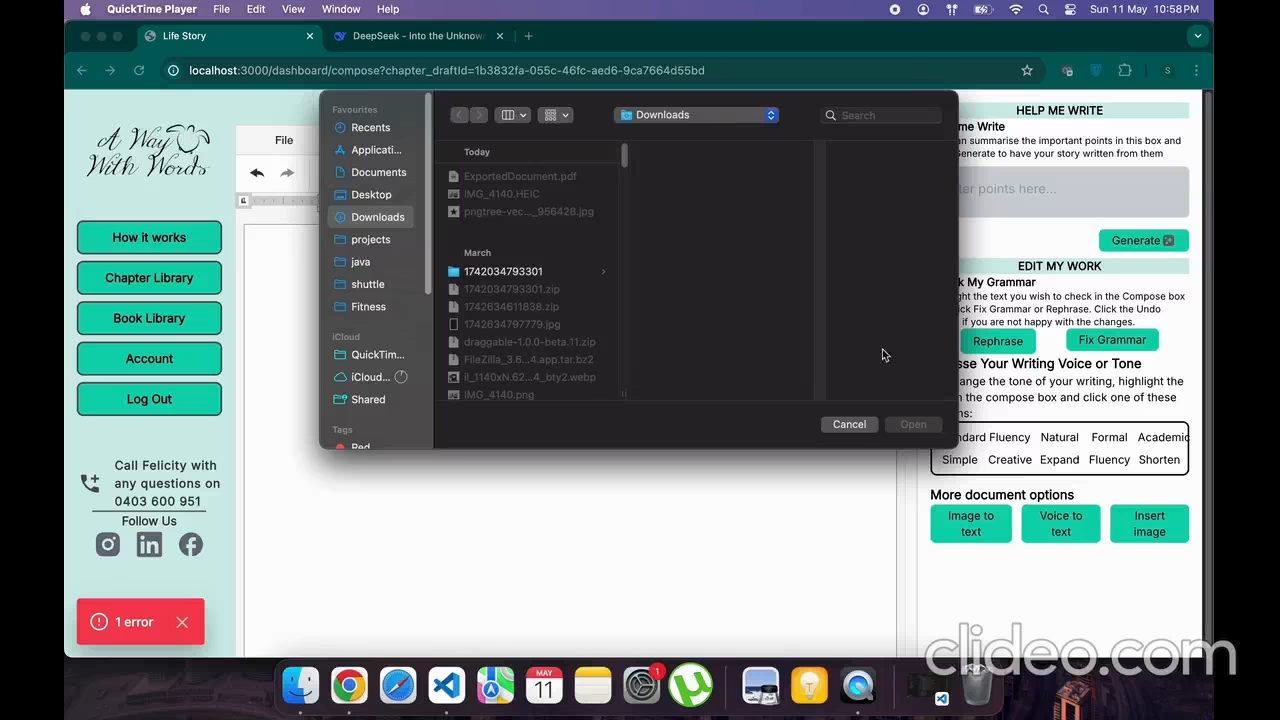Click the Insert image button
The width and height of the screenshot is (1280, 720).
(x=1149, y=524)
